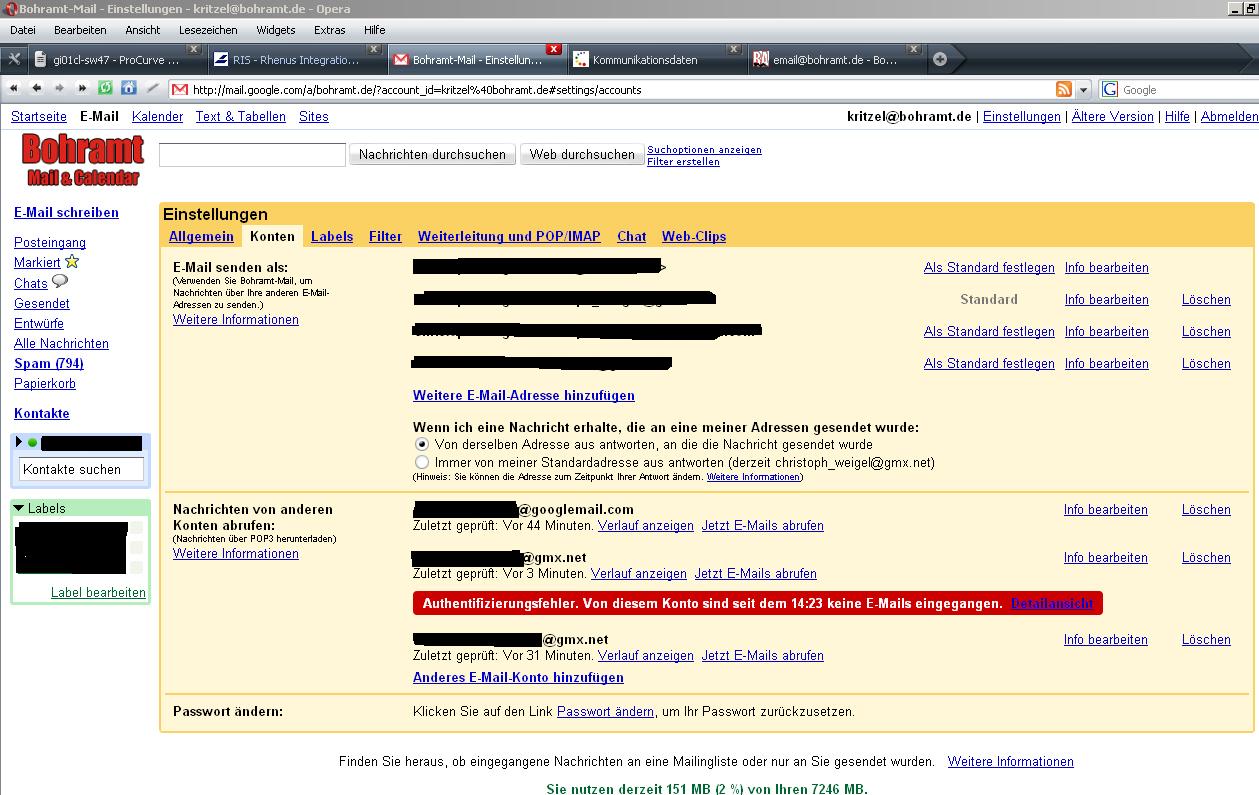Viewport: 1259px width, 795px height.
Task: Open Detailansicht in the red error banner
Action: point(1051,603)
